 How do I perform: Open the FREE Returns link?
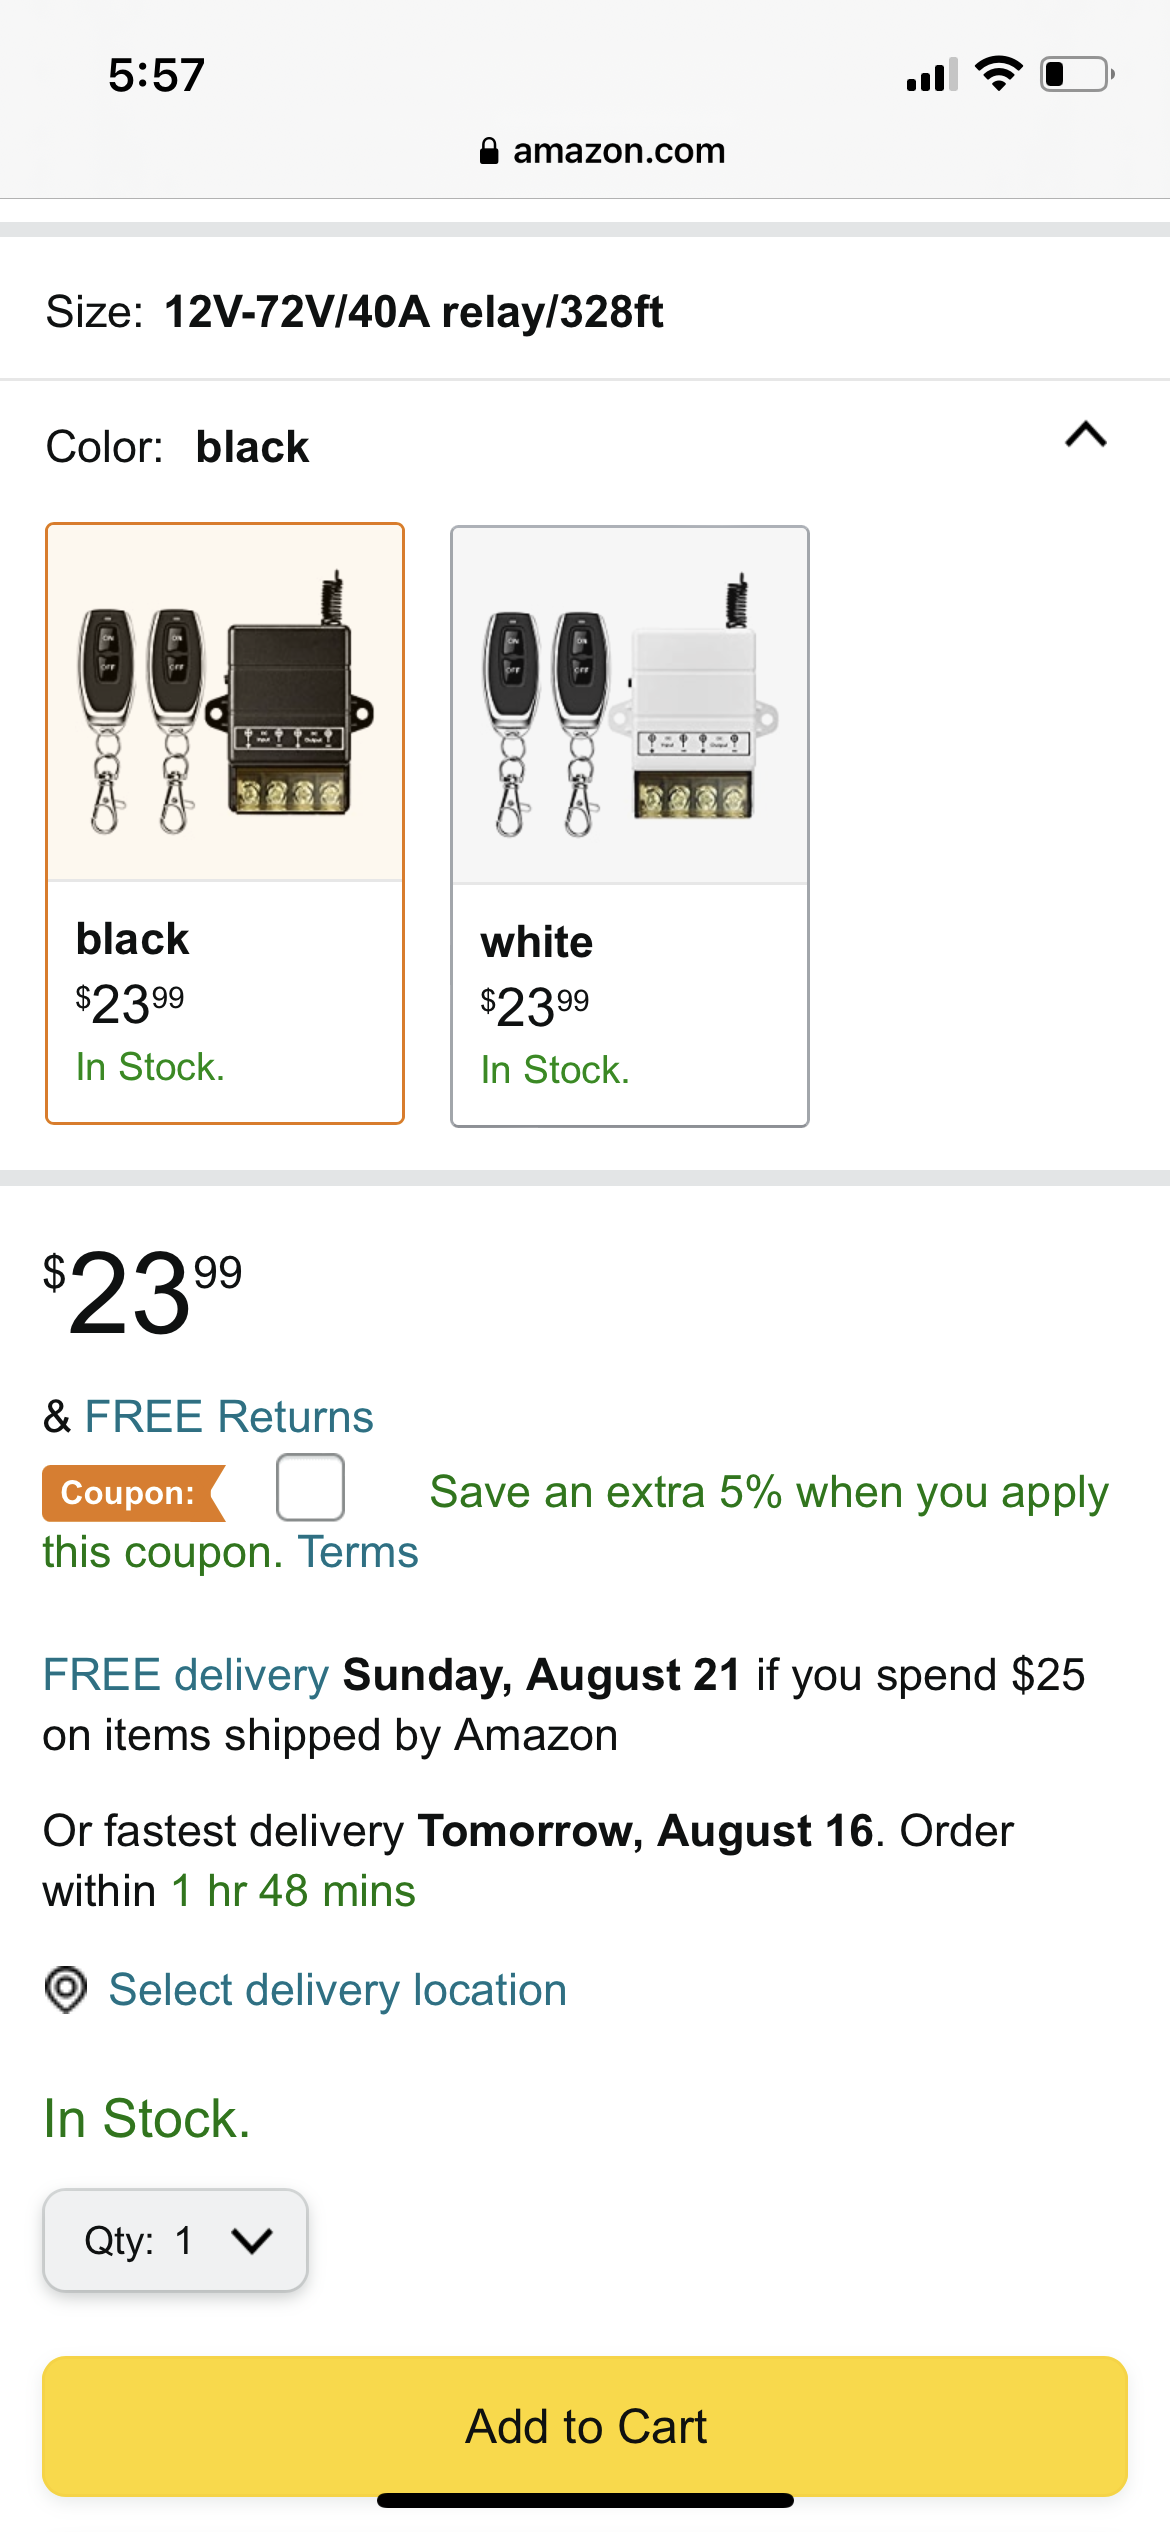[x=229, y=1417]
